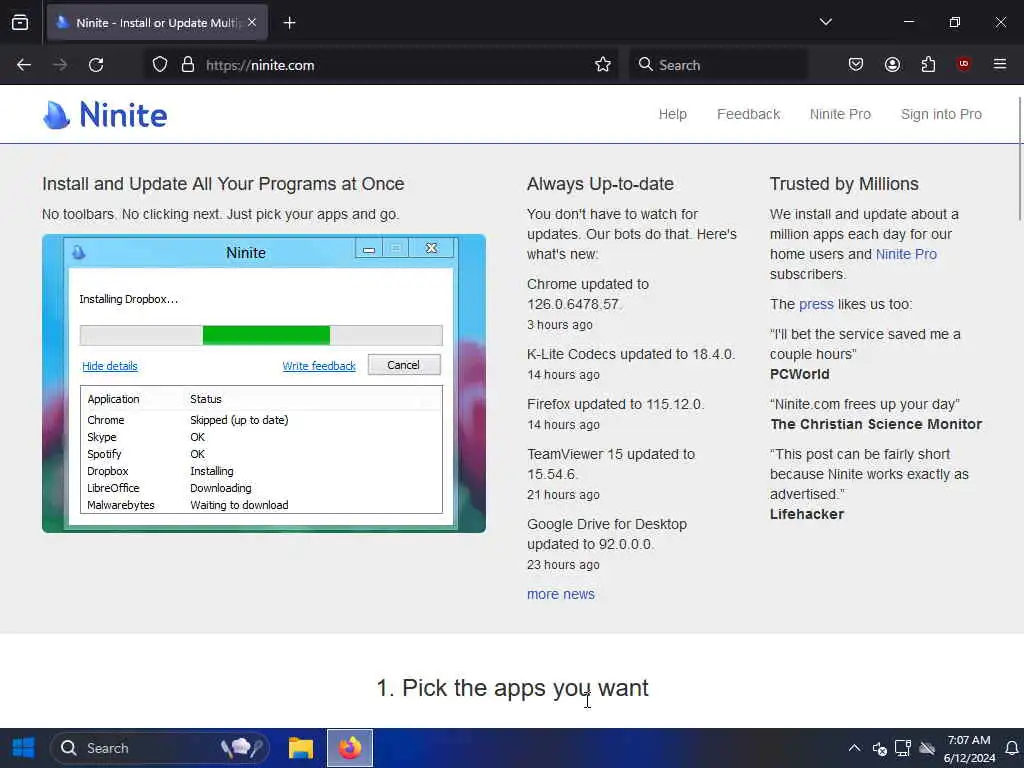
Task: Open the Pocket save icon
Action: [x=856, y=64]
